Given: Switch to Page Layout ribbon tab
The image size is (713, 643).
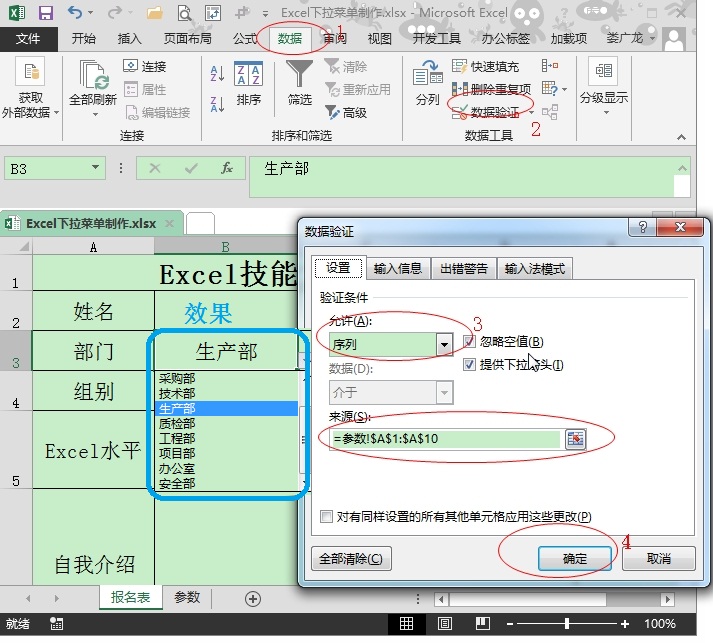Looking at the screenshot, I should pos(187,39).
